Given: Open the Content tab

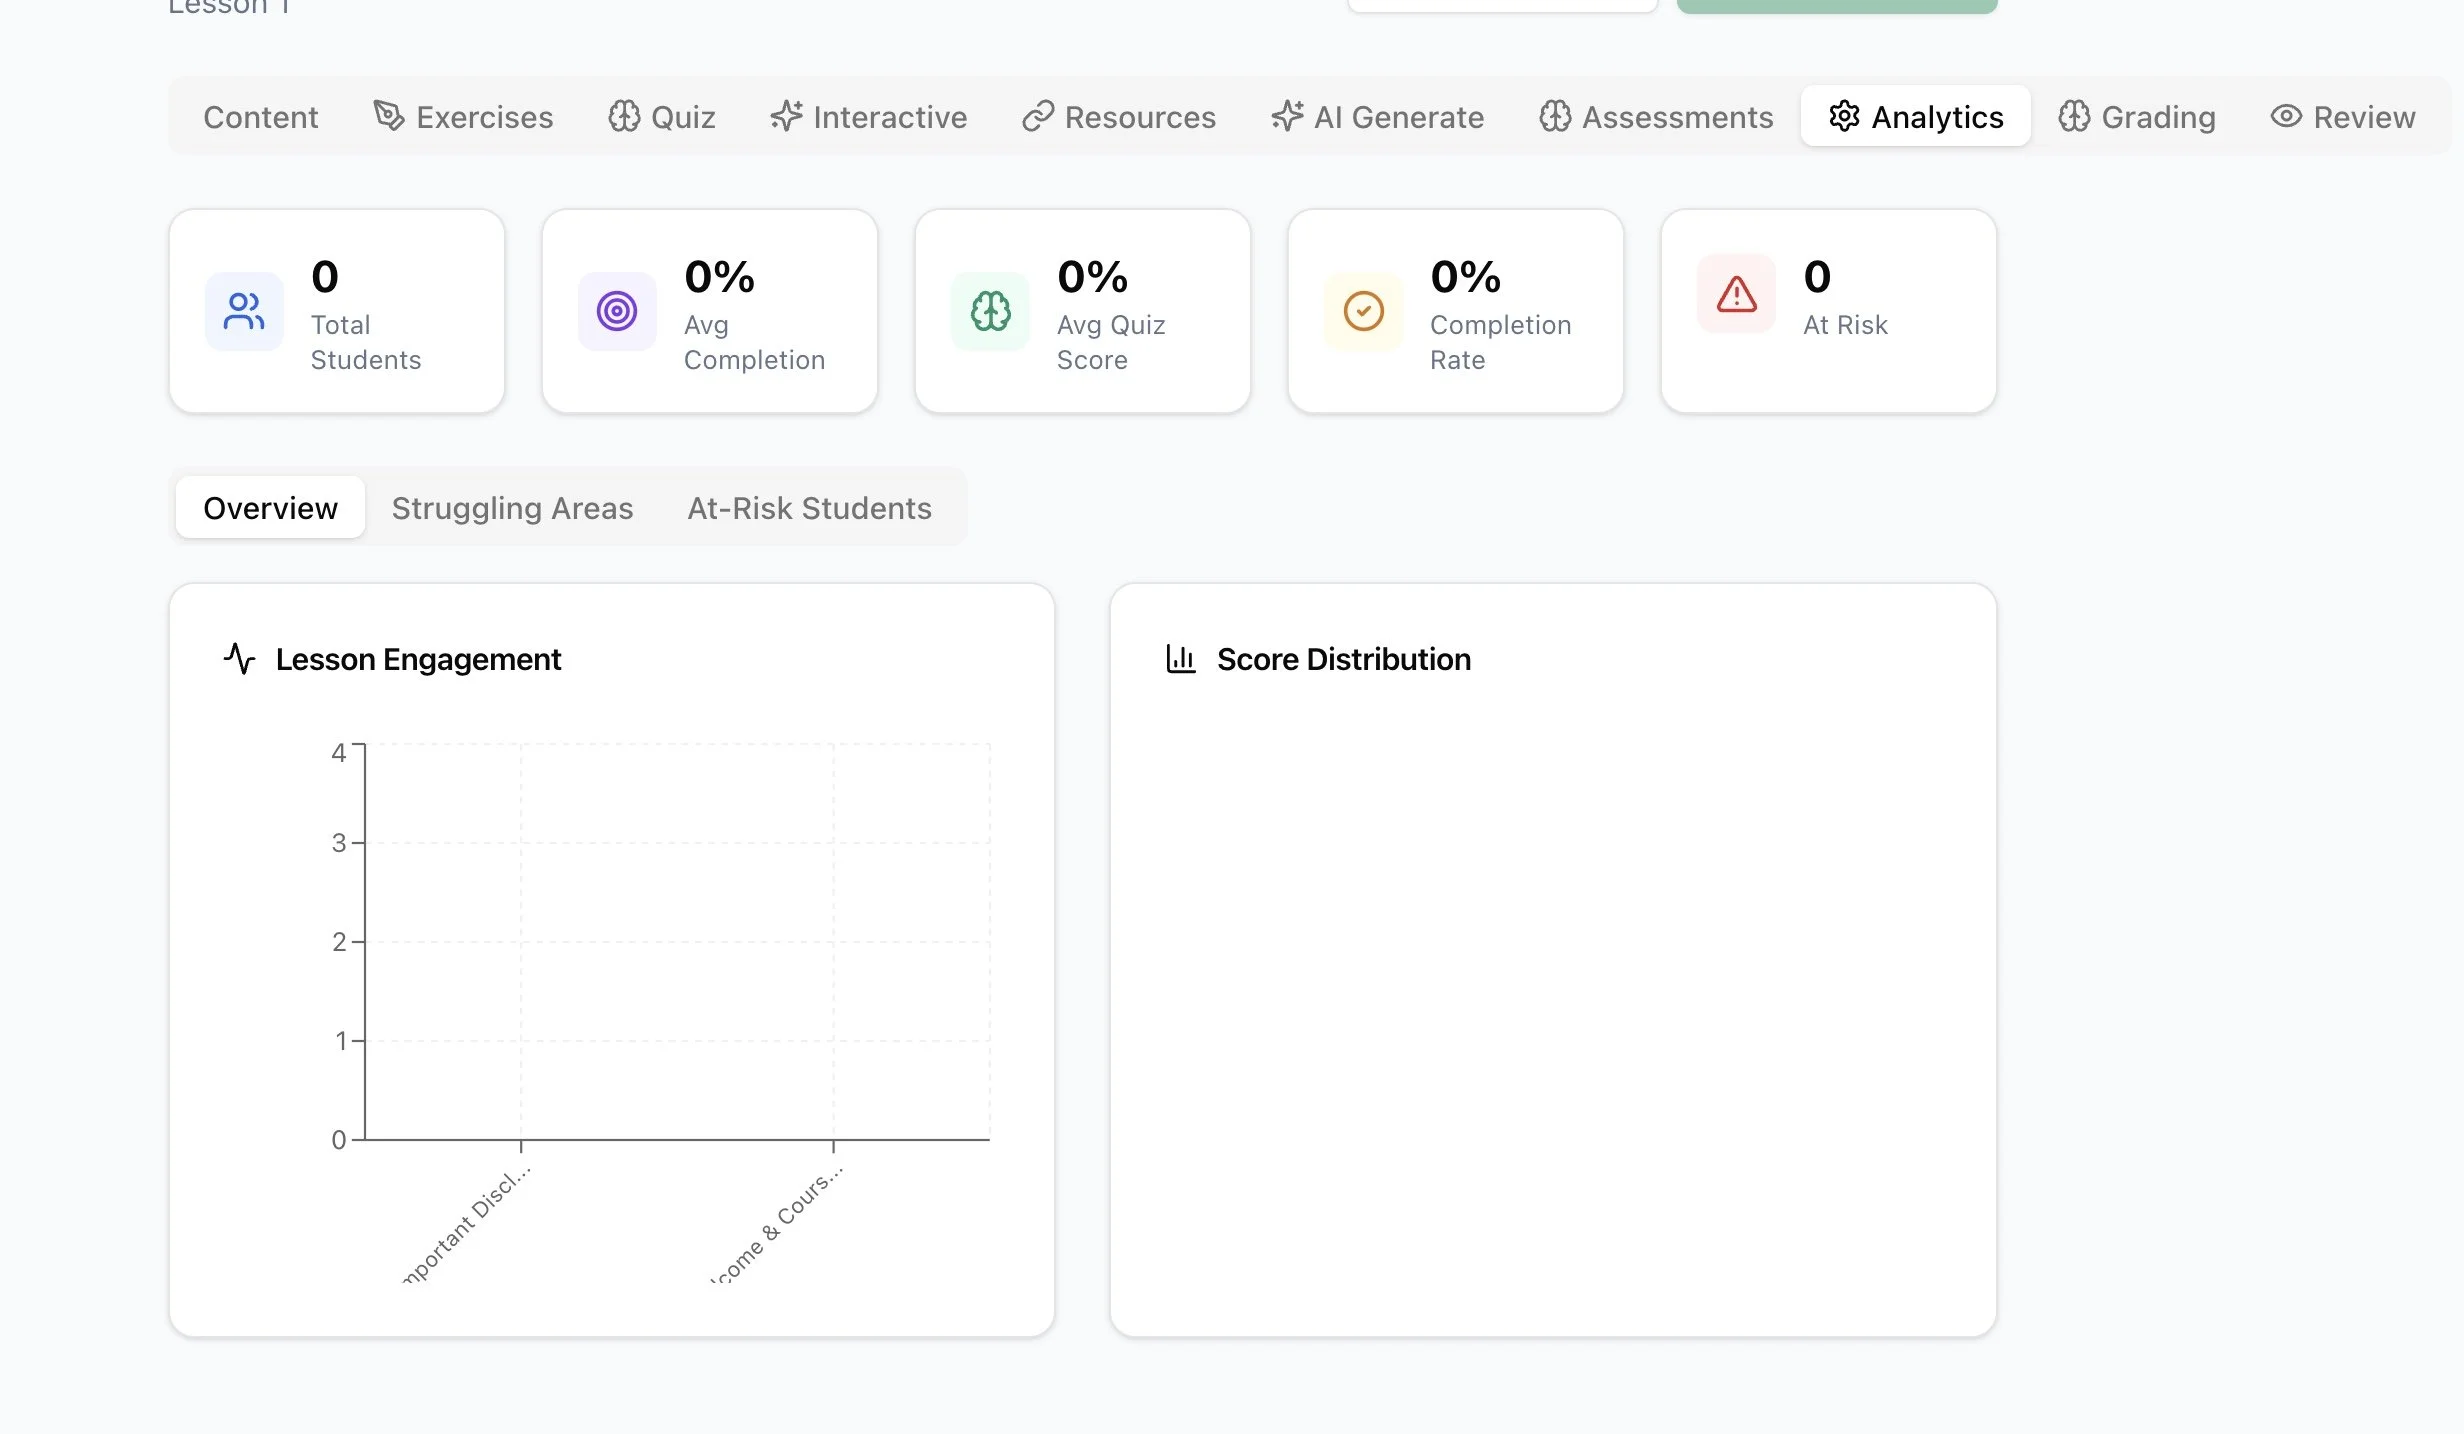Looking at the screenshot, I should (260, 117).
